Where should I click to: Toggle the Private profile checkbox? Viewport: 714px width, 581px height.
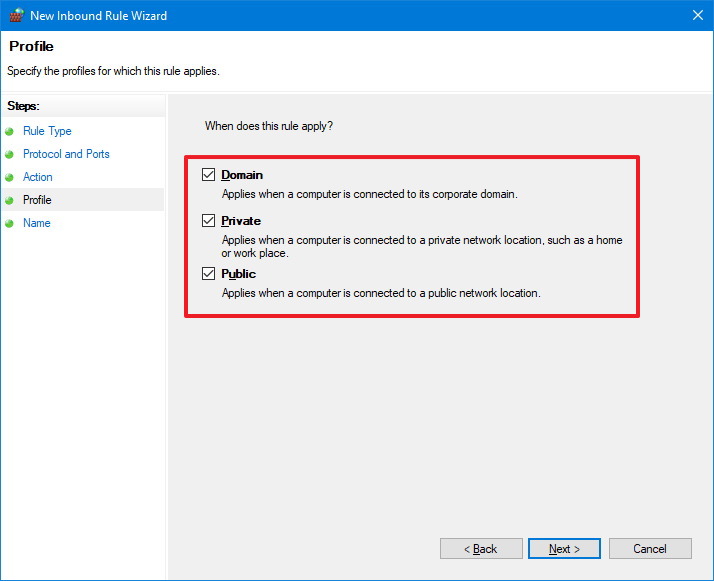(209, 221)
